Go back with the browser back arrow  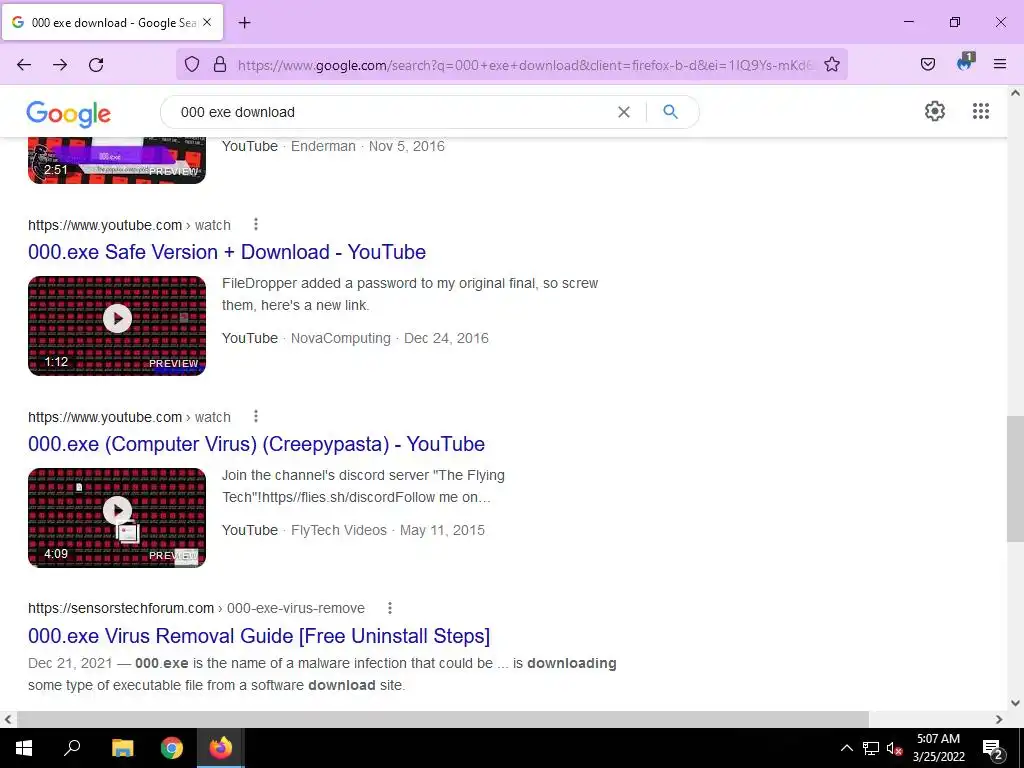[x=24, y=65]
